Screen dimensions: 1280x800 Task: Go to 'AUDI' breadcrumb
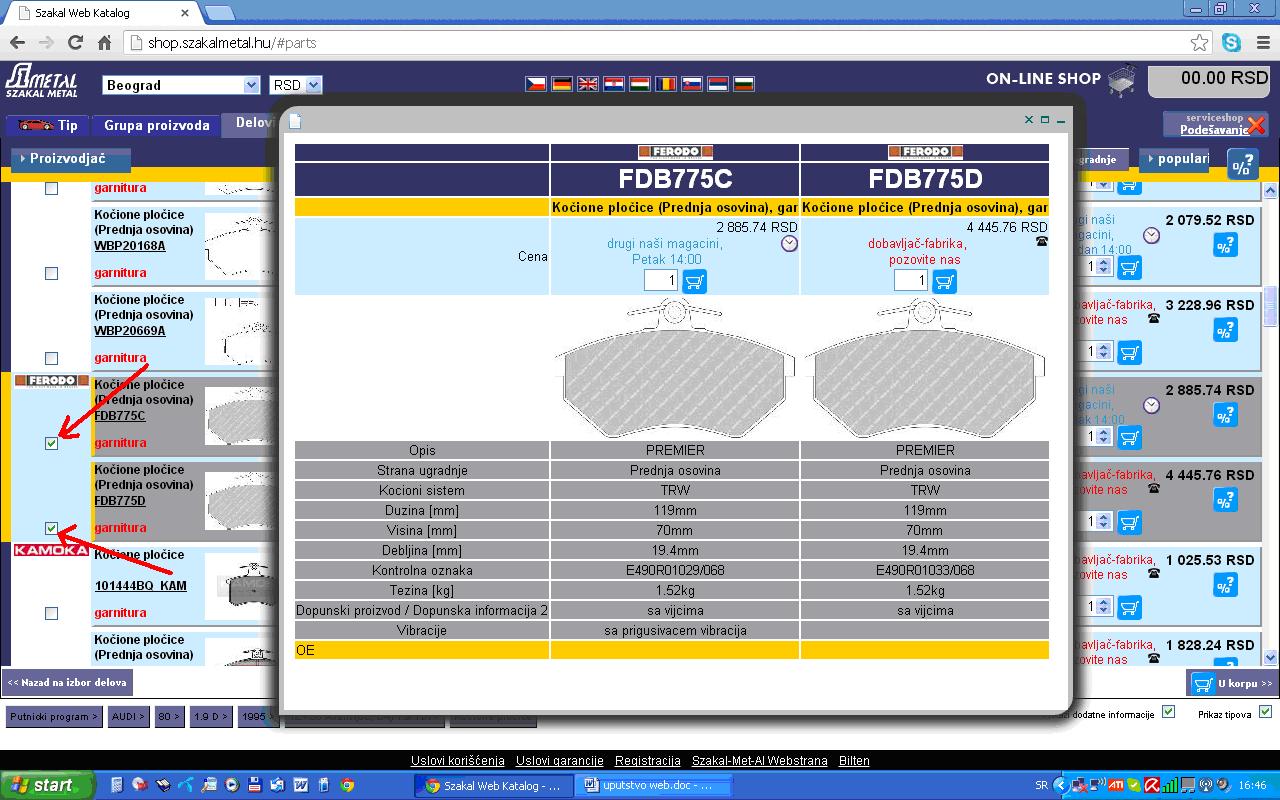(129, 716)
